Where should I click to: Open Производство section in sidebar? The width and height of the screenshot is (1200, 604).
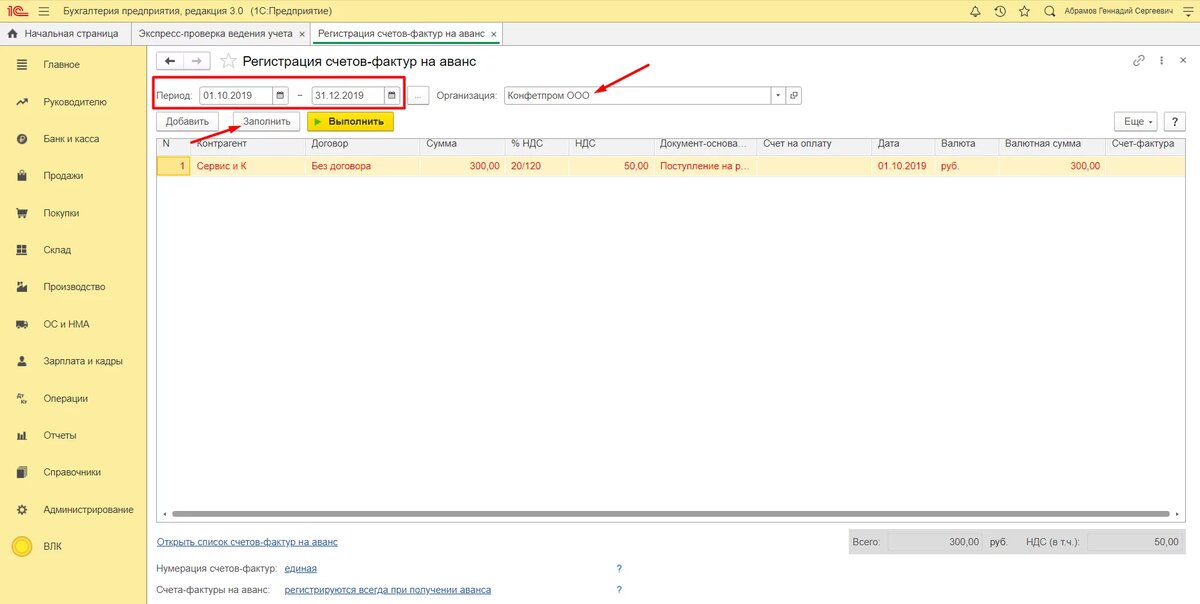pyautogui.click(x=73, y=287)
